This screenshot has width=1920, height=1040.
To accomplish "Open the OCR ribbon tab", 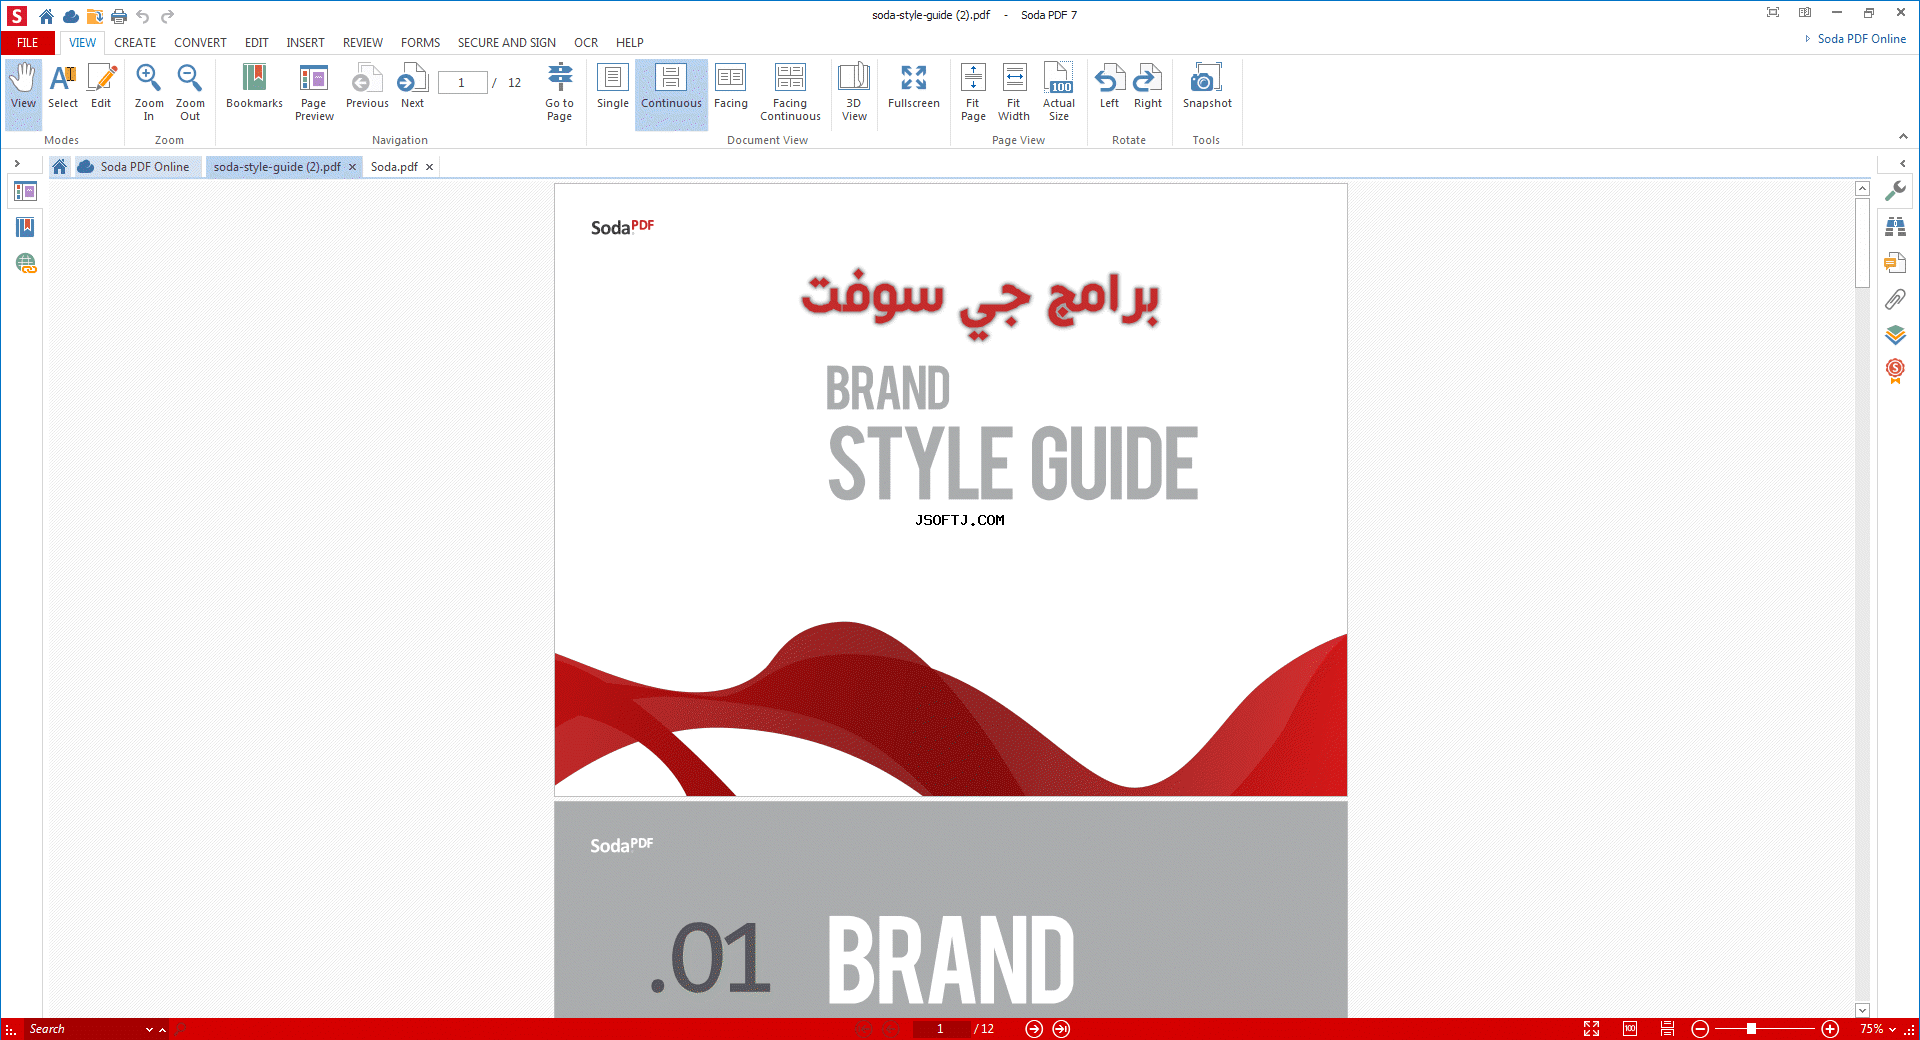I will [x=586, y=43].
